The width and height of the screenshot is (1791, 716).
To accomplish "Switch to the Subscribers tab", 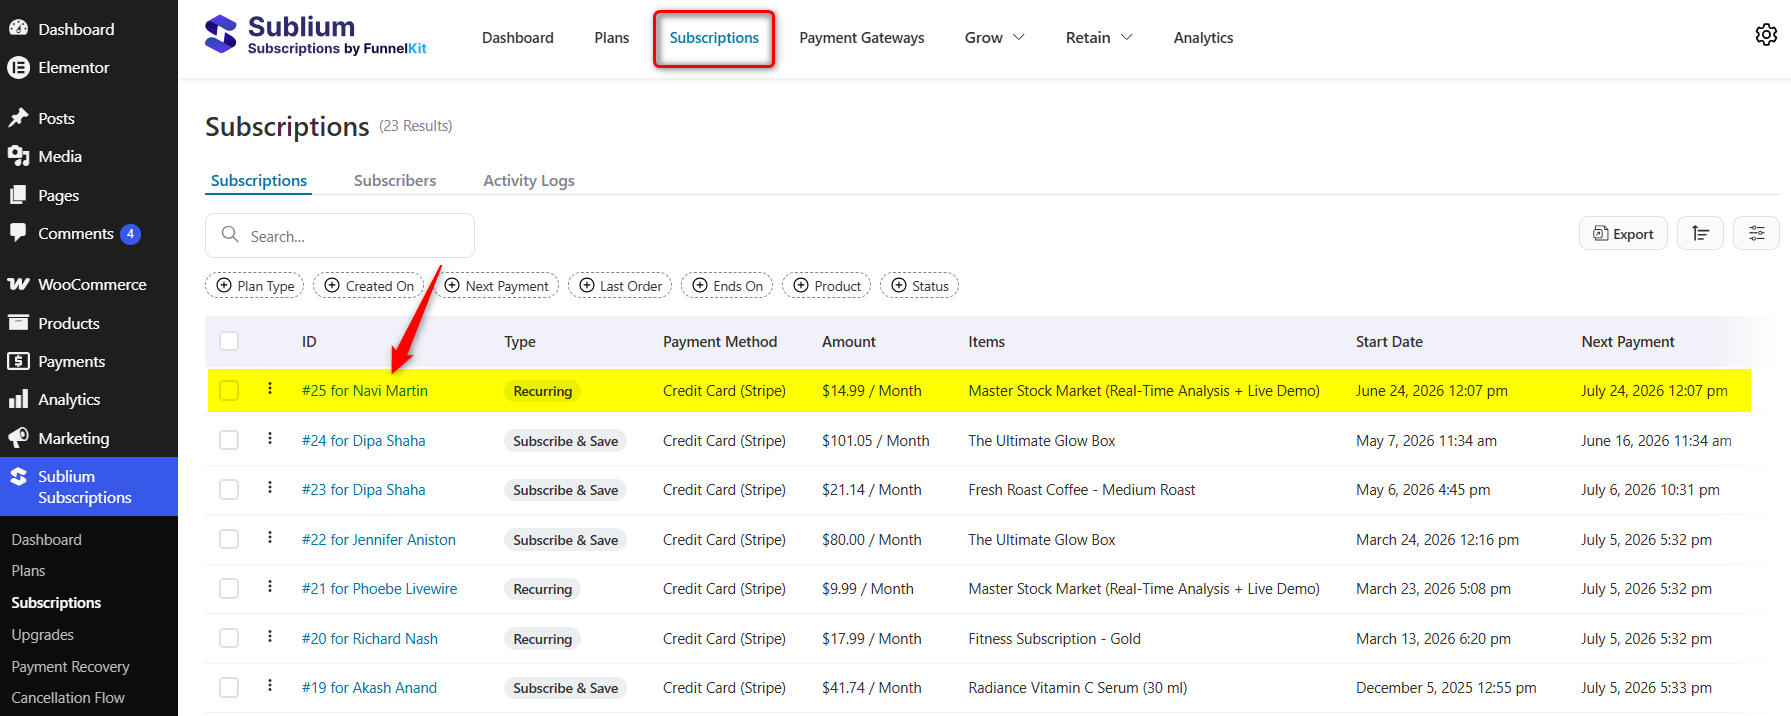I will (395, 180).
